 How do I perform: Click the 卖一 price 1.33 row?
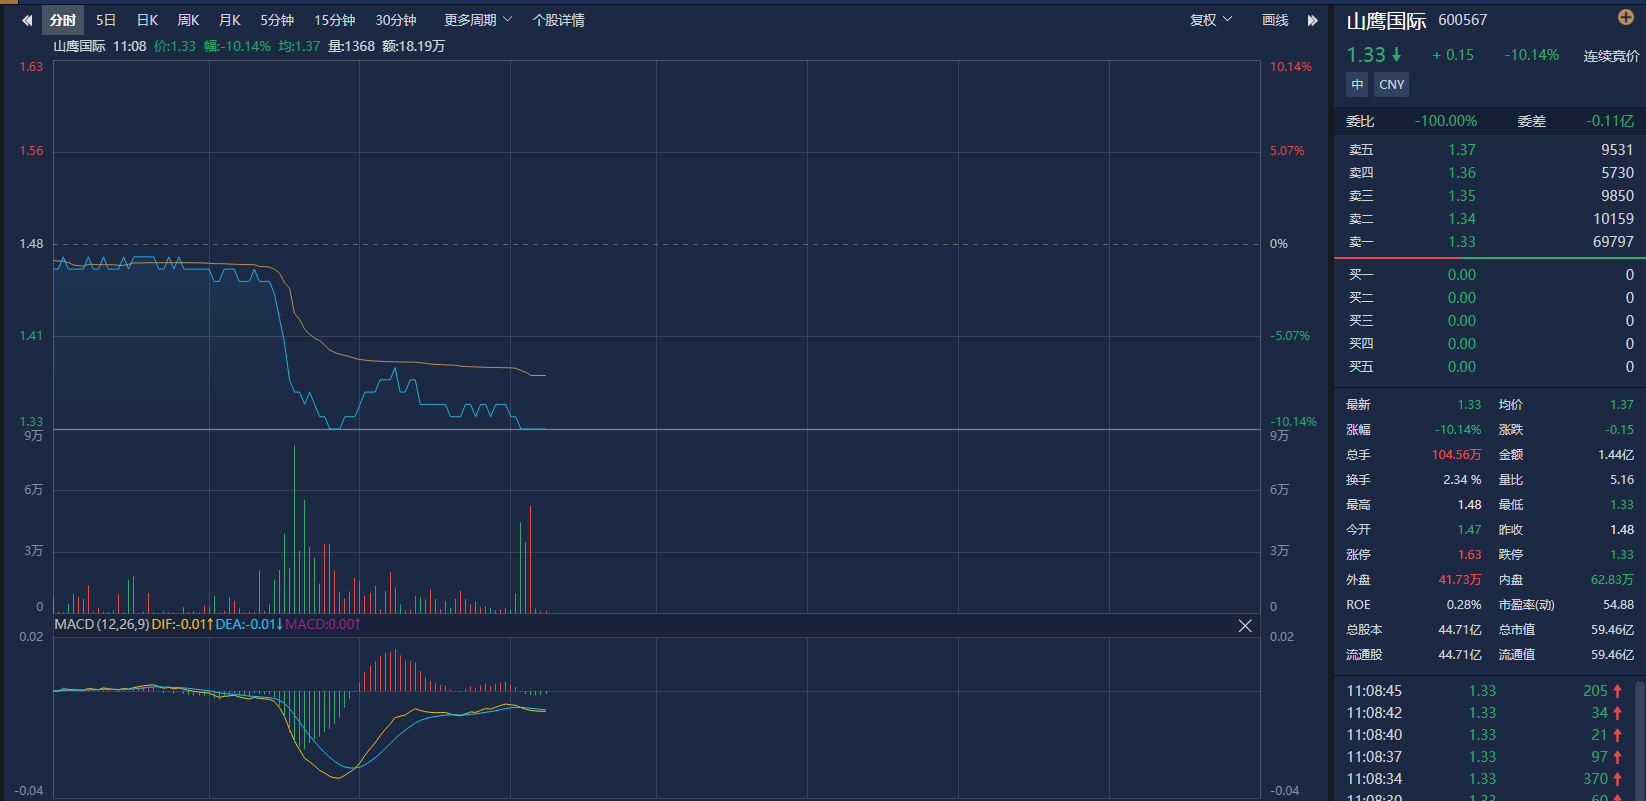pyautogui.click(x=1490, y=242)
